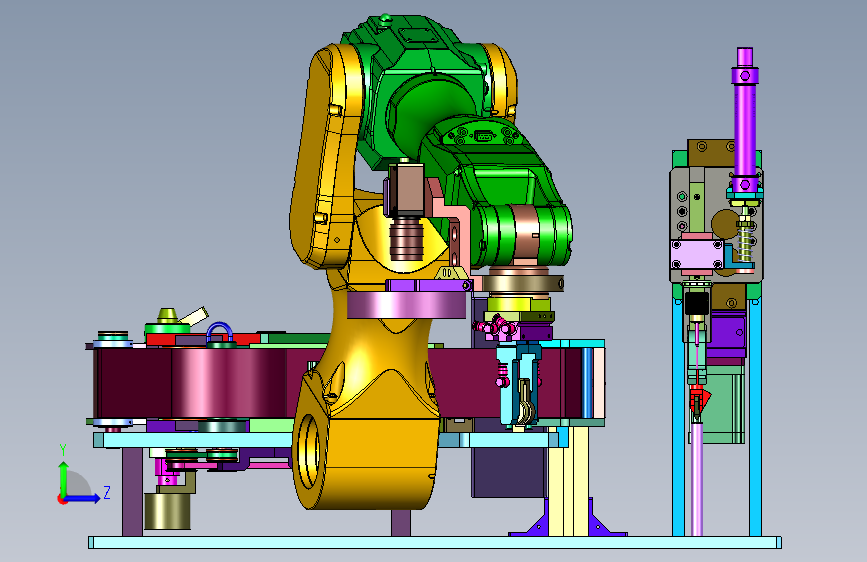The height and width of the screenshot is (562, 867).
Task: Select the coil spring on the right station
Action: tap(746, 241)
